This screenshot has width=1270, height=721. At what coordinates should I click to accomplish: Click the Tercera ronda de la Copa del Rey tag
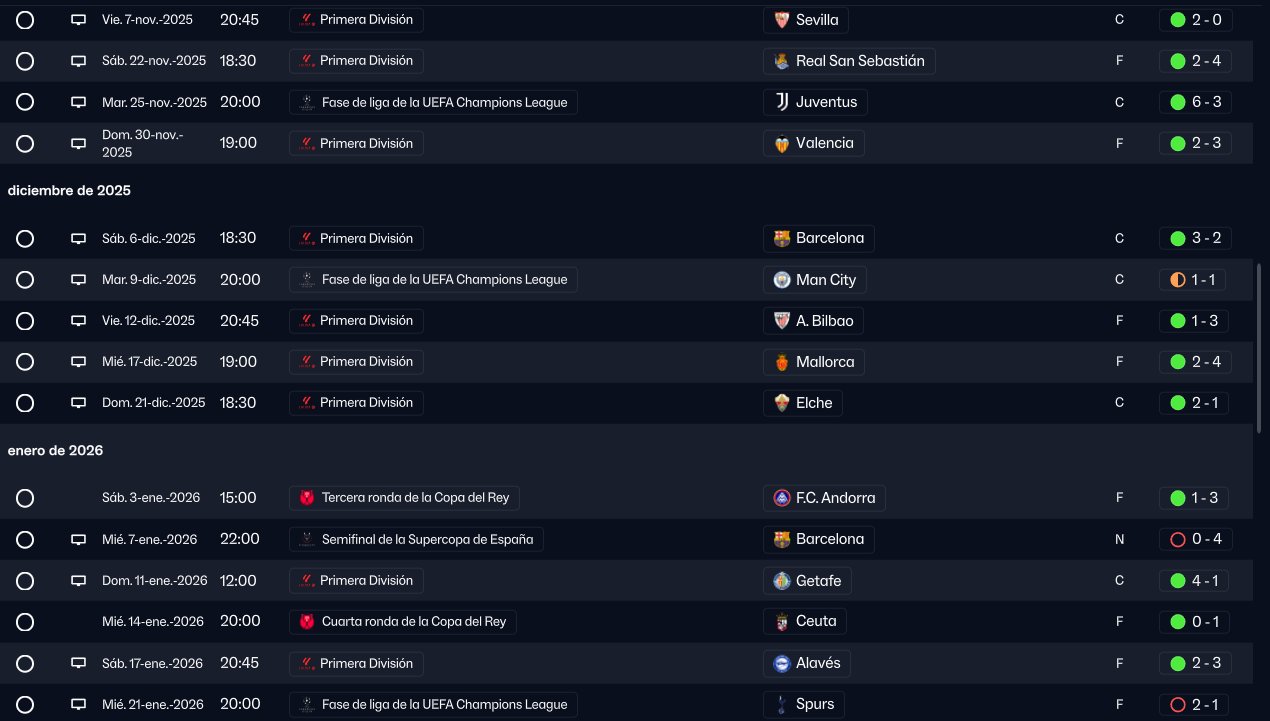pos(404,498)
